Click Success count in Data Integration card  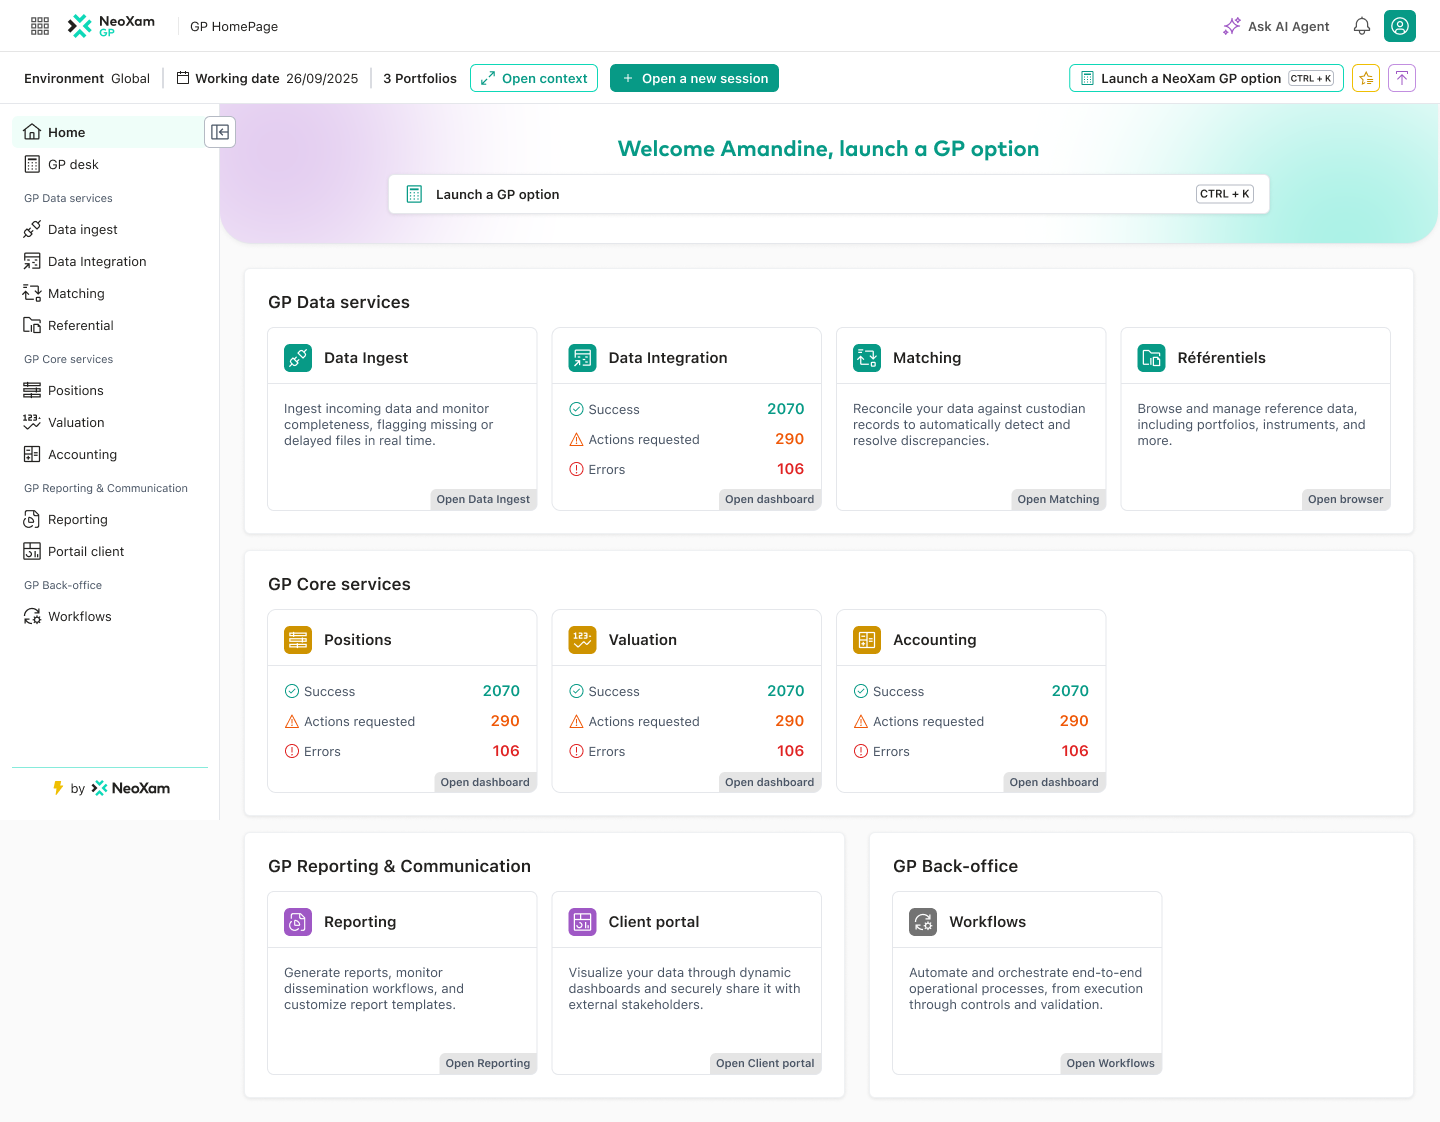tap(786, 409)
